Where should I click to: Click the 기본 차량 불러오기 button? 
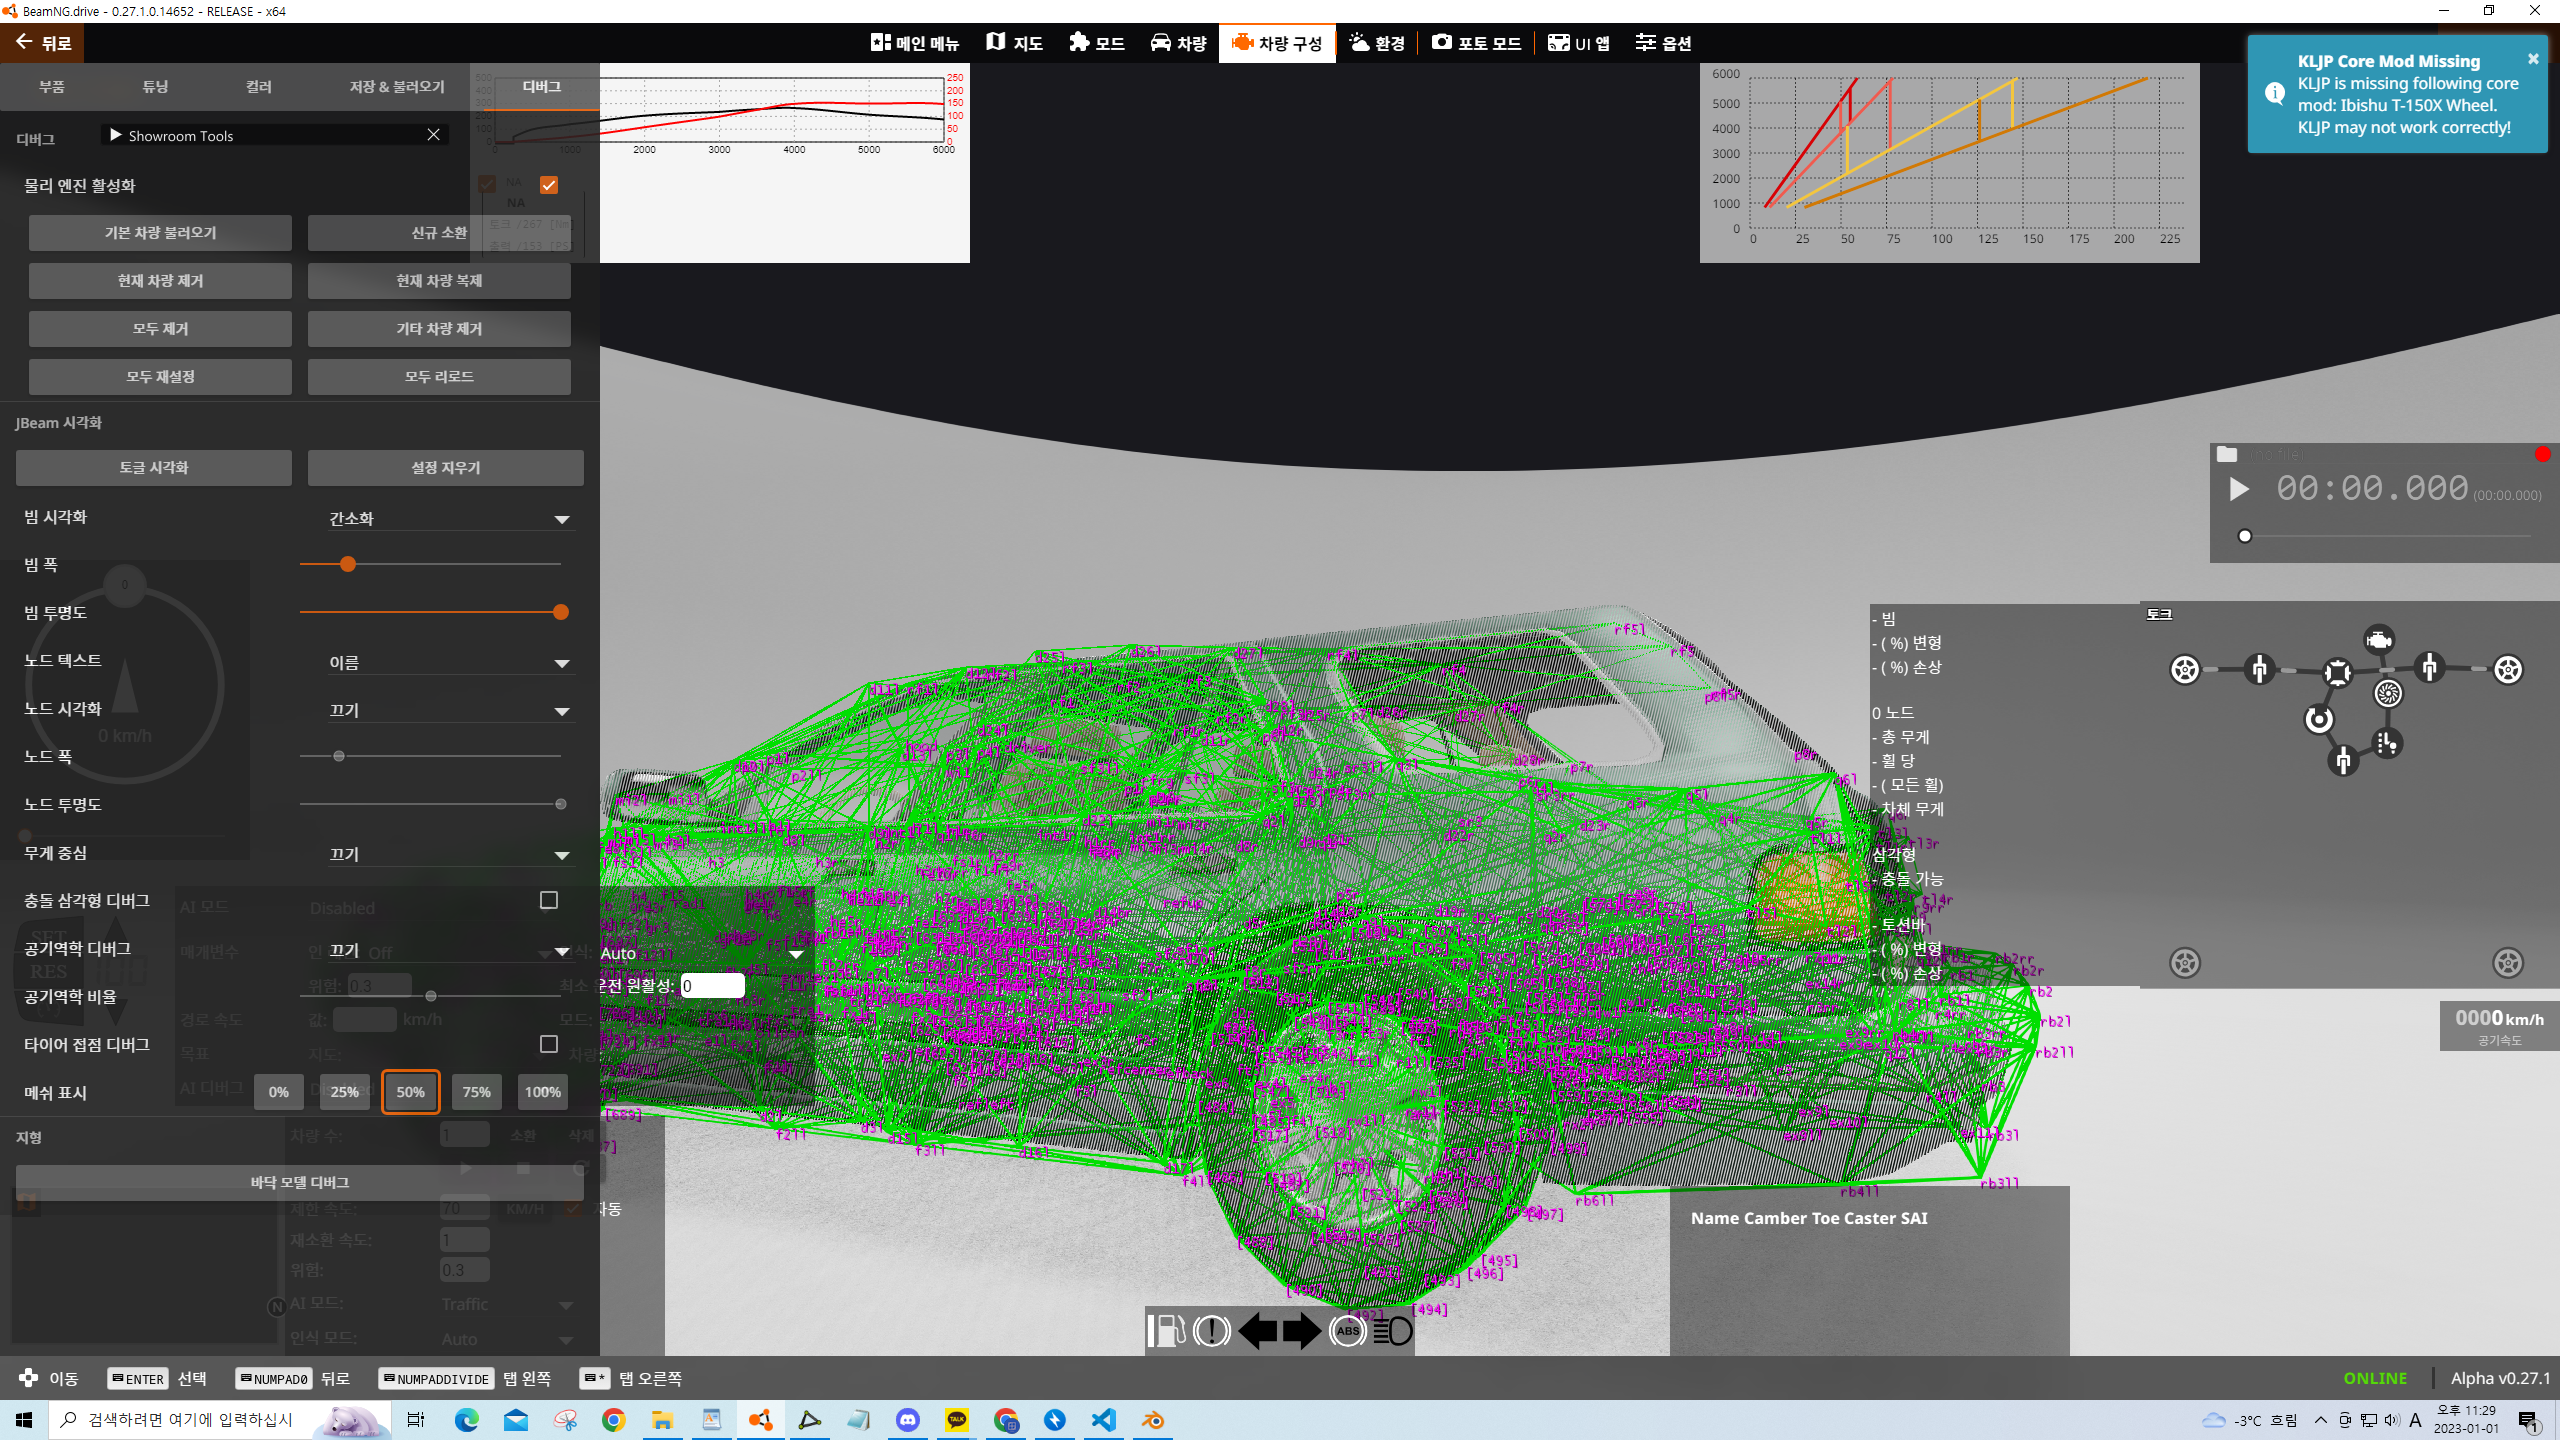click(x=160, y=233)
